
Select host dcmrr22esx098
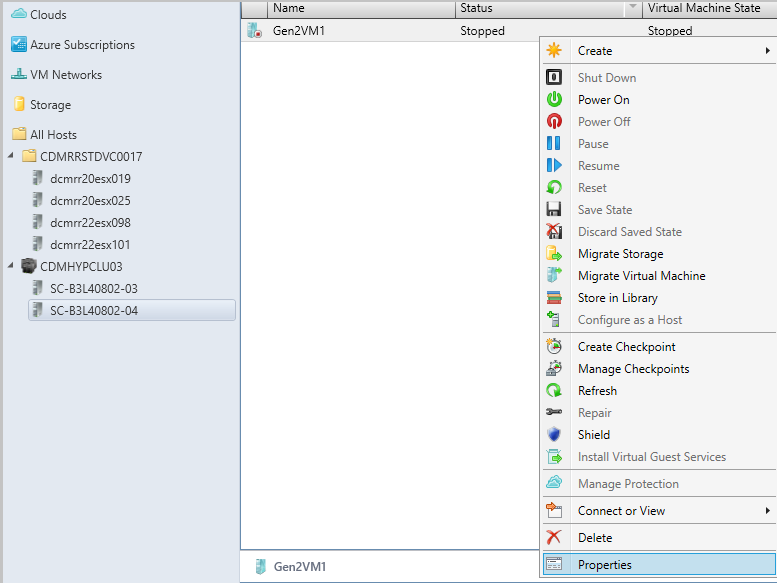(x=90, y=222)
